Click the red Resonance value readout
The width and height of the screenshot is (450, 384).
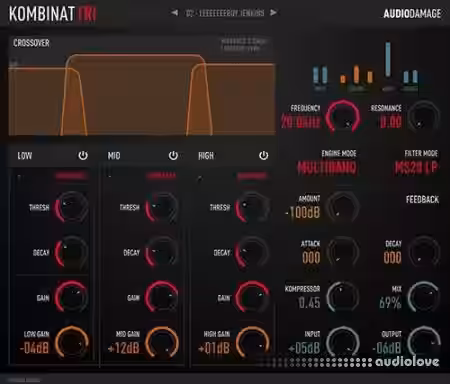coord(391,122)
